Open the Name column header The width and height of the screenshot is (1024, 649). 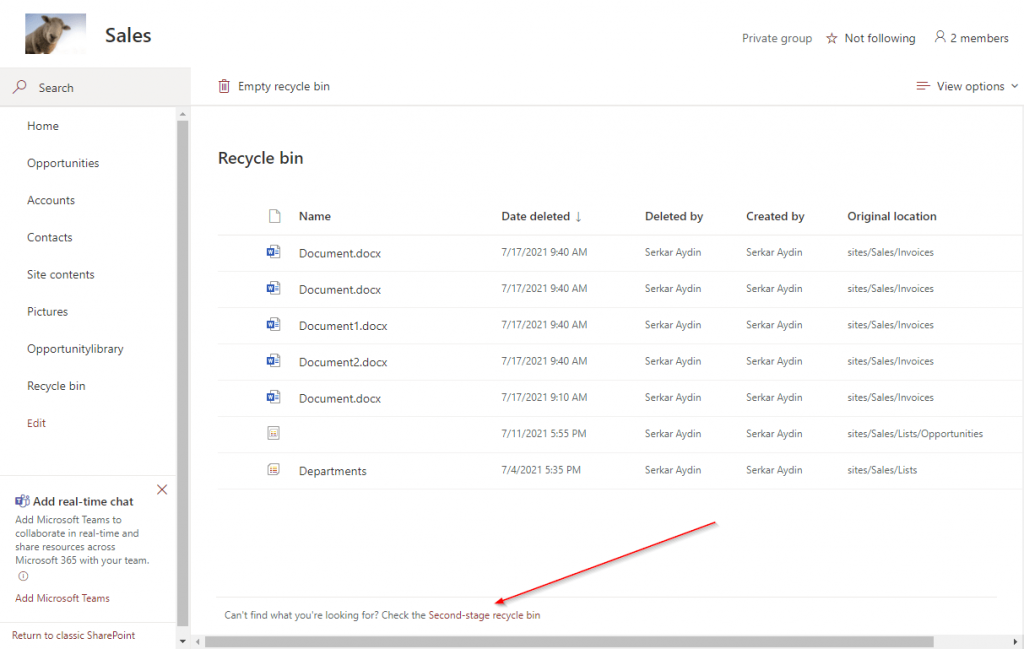pyautogui.click(x=314, y=216)
